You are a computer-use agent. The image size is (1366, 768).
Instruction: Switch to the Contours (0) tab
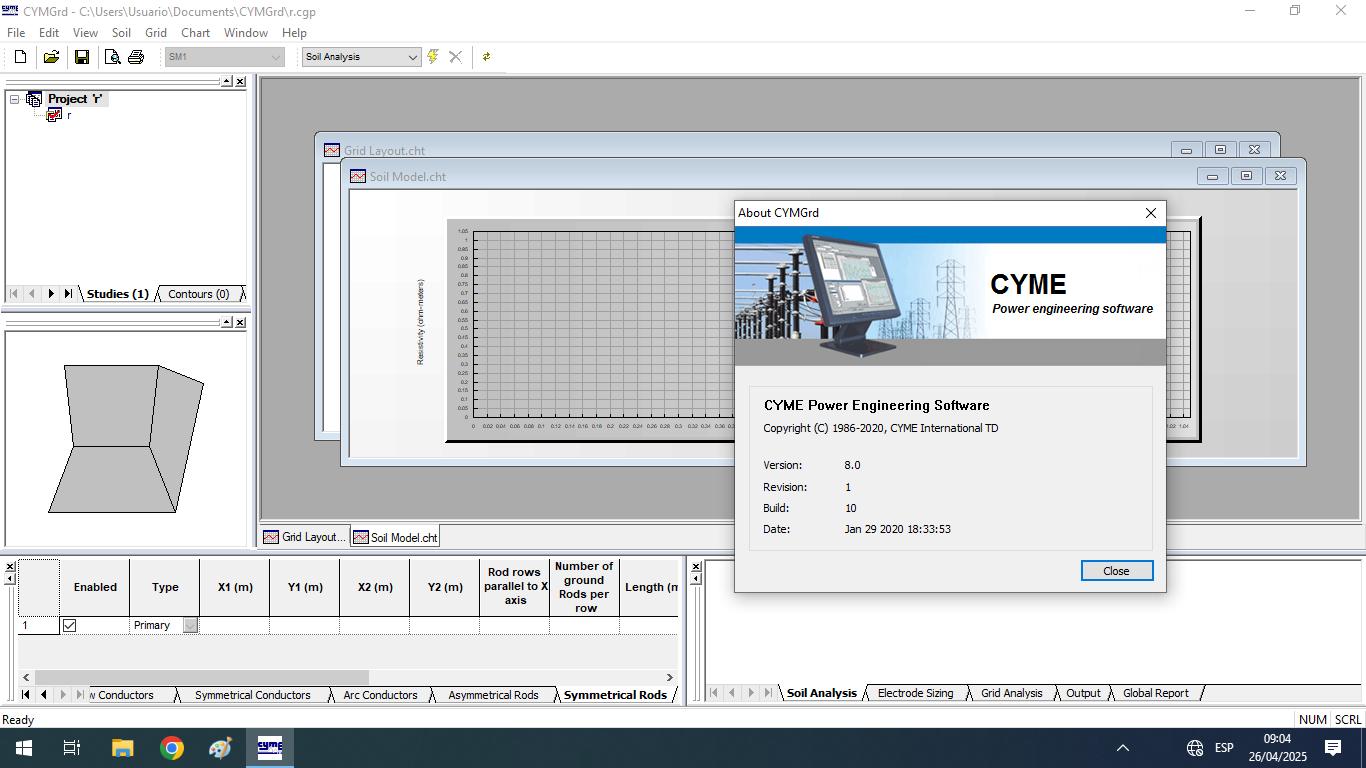pyautogui.click(x=198, y=294)
